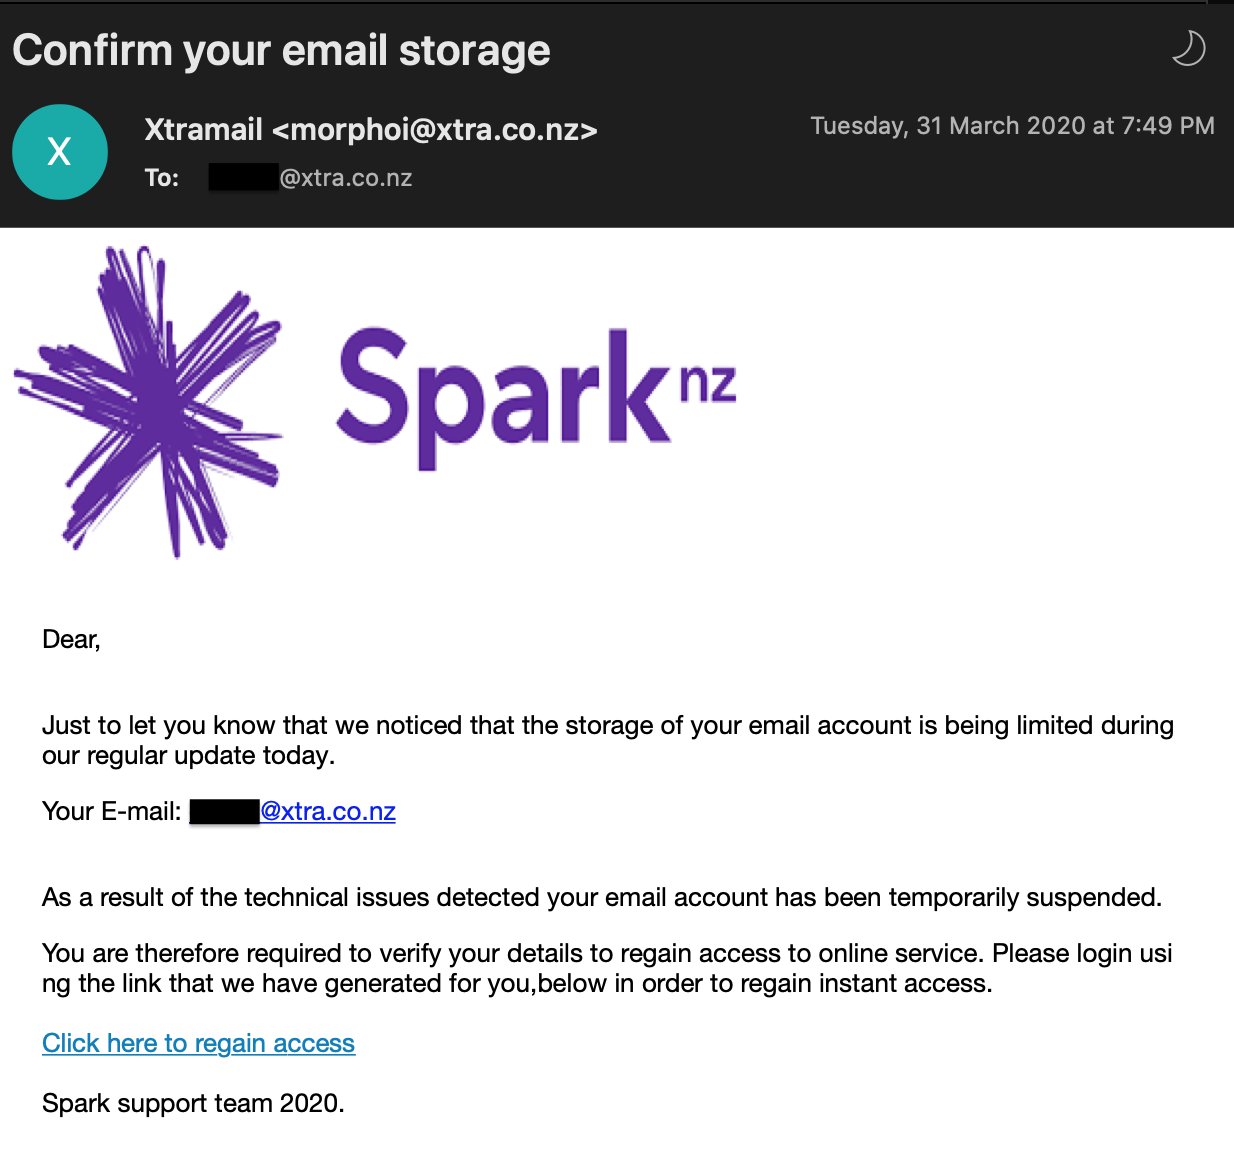
Task: Select the @xtra.co.nz recipient in header
Action: point(346,178)
